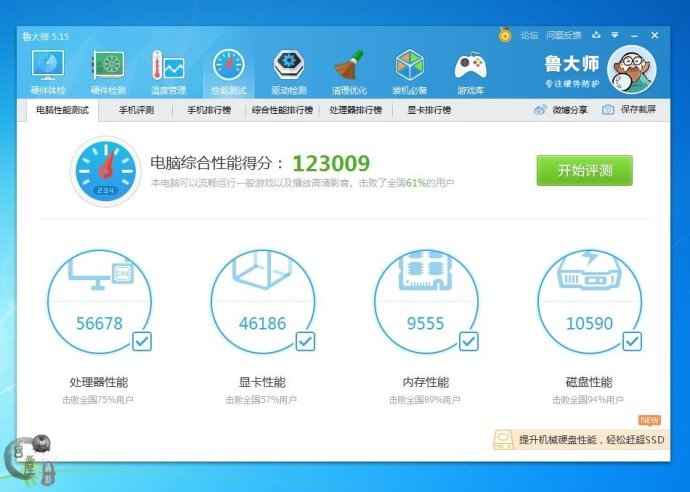690x492 pixels.
Task: Minimize the 鲁大师 window
Action: point(634,36)
